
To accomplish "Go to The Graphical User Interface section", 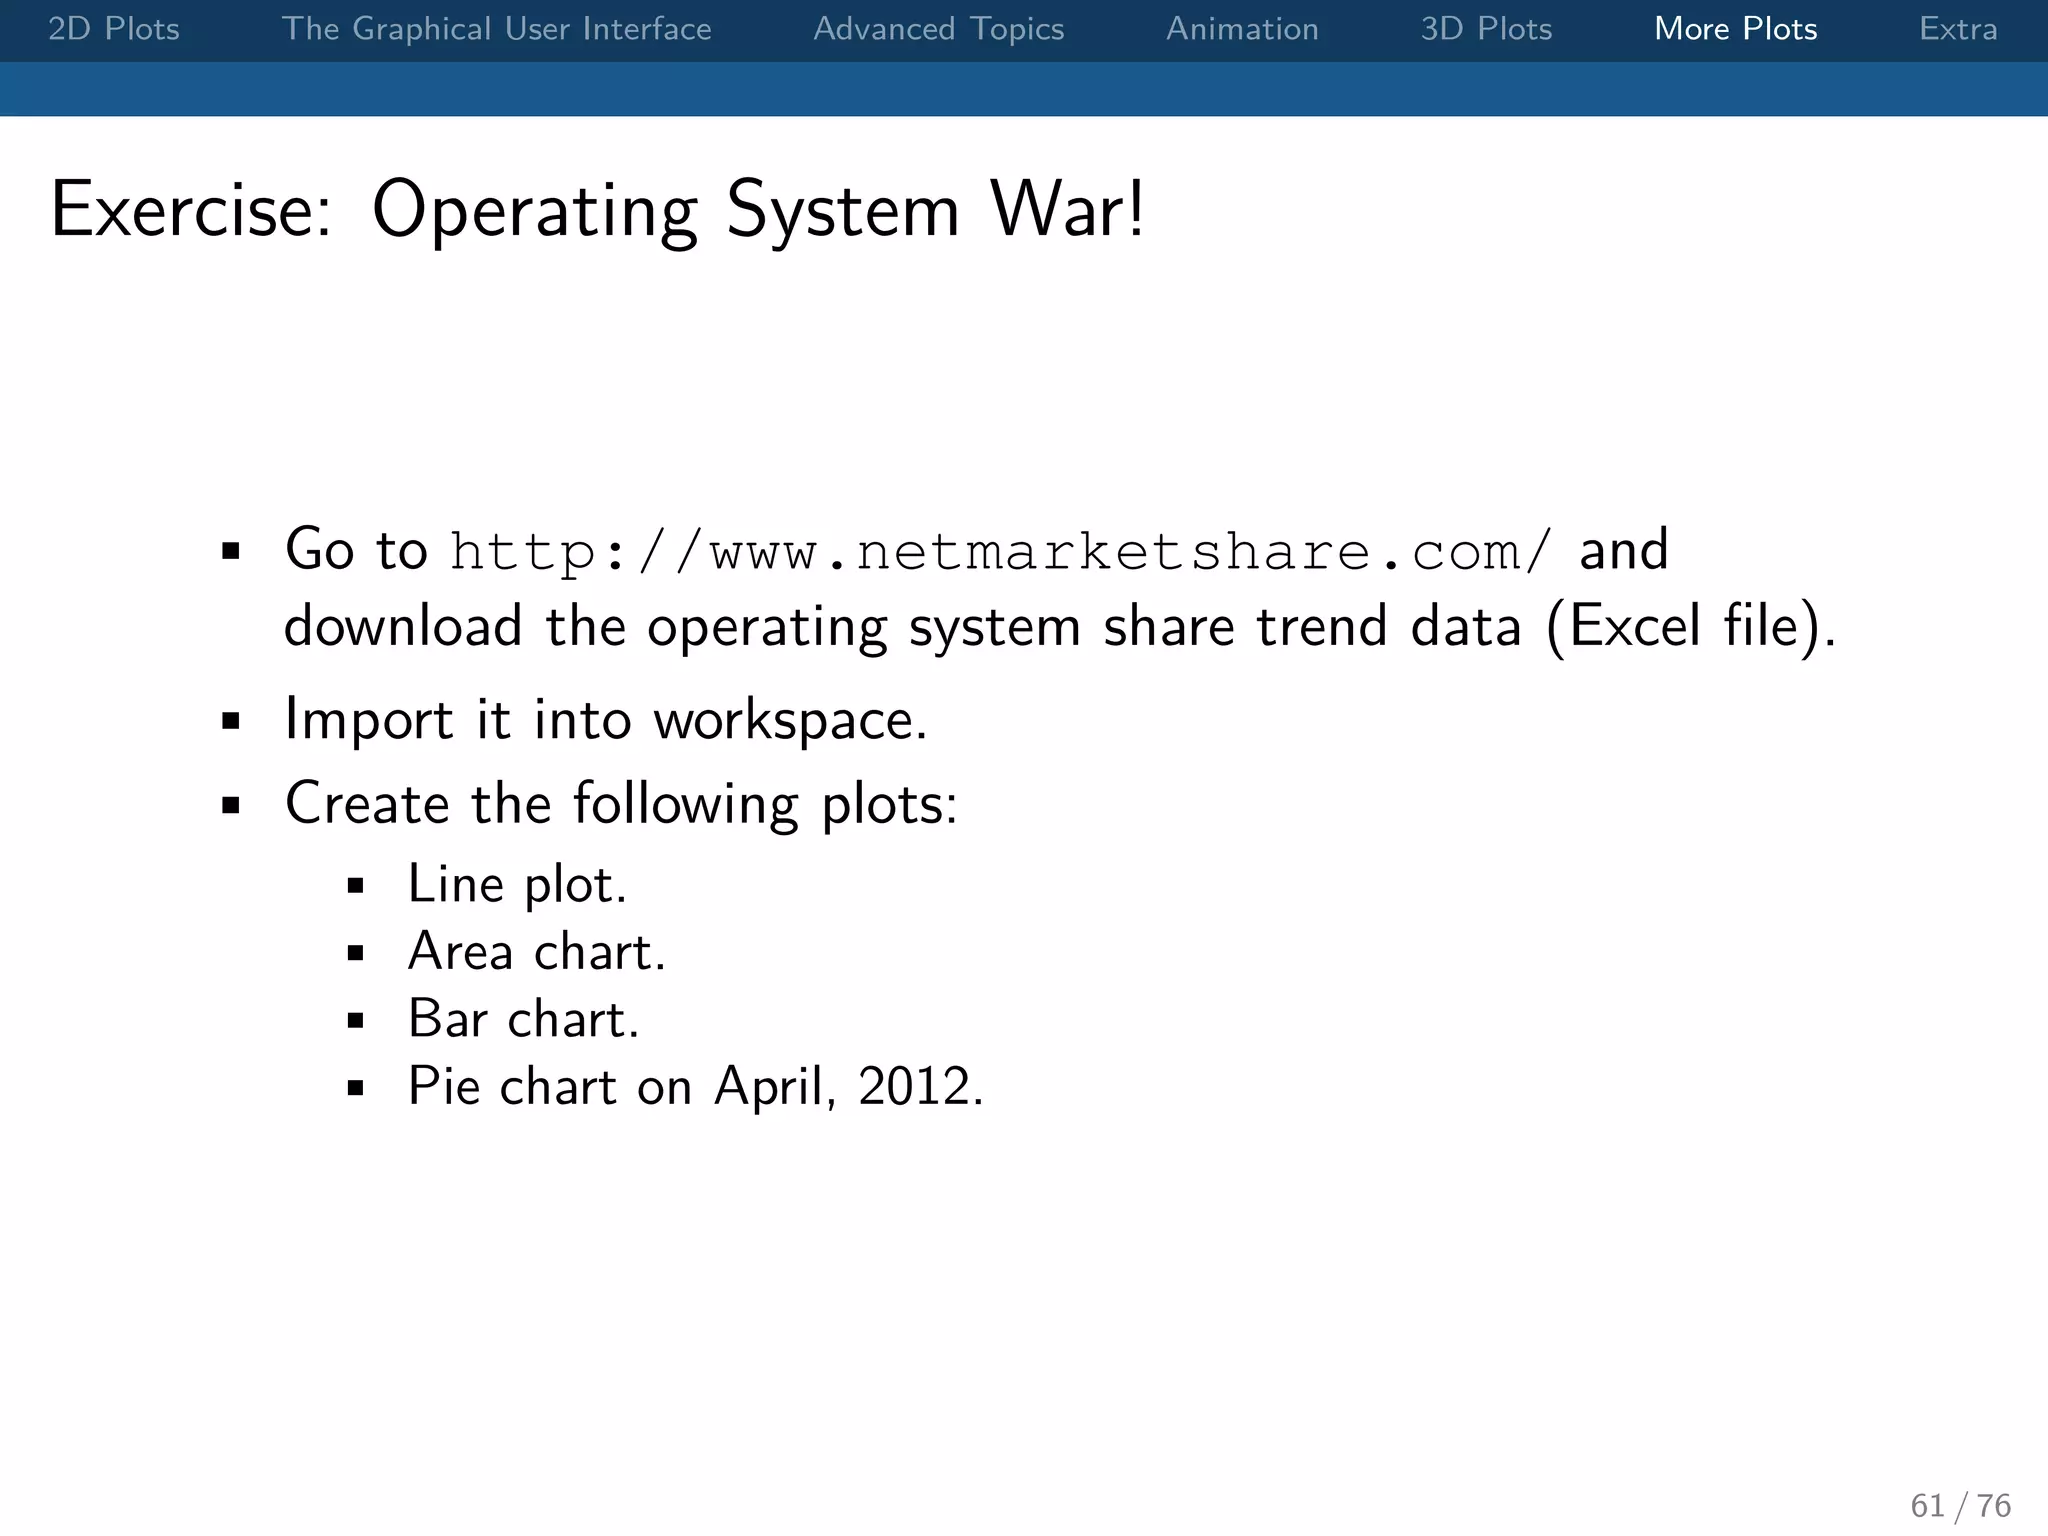I will point(496,28).
